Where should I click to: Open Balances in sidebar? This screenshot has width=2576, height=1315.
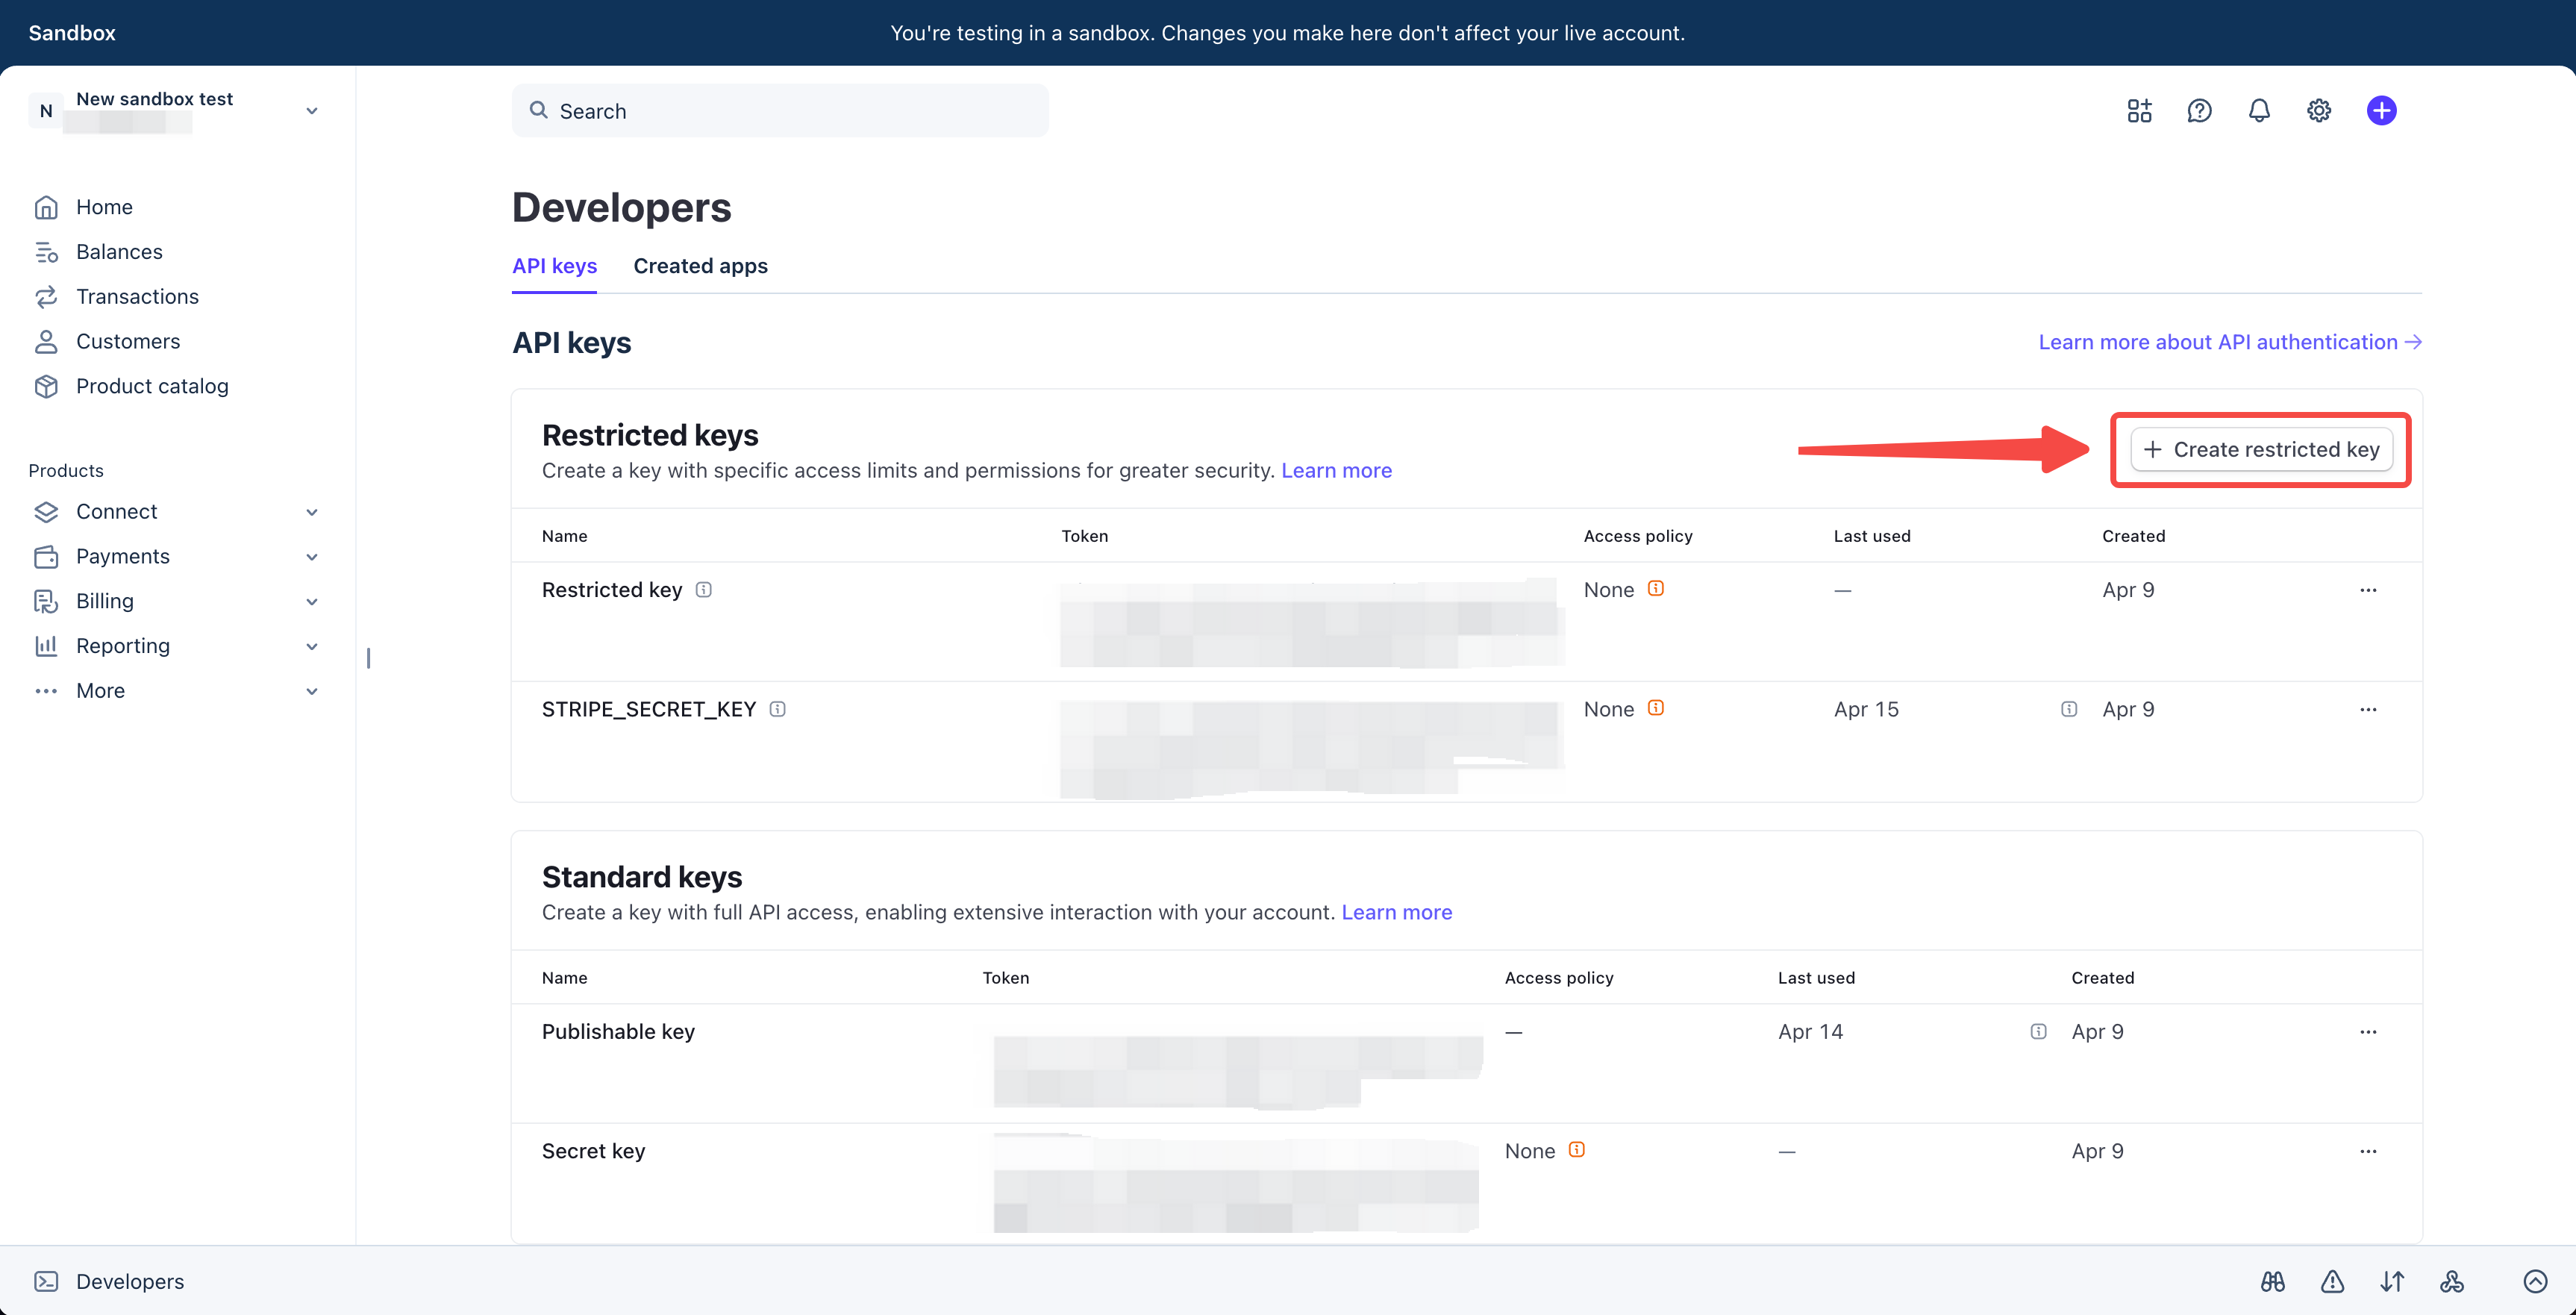[119, 252]
